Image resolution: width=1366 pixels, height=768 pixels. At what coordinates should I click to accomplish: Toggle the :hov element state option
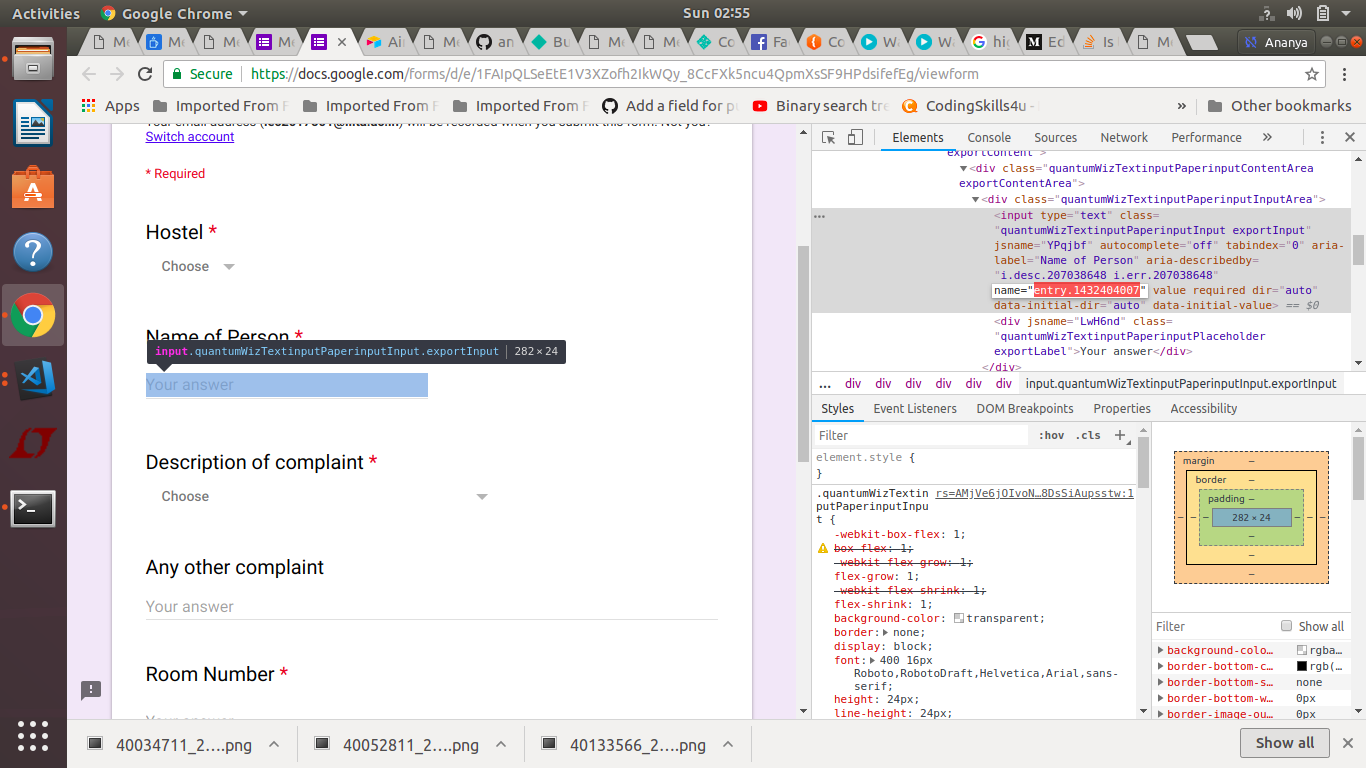pos(1051,435)
